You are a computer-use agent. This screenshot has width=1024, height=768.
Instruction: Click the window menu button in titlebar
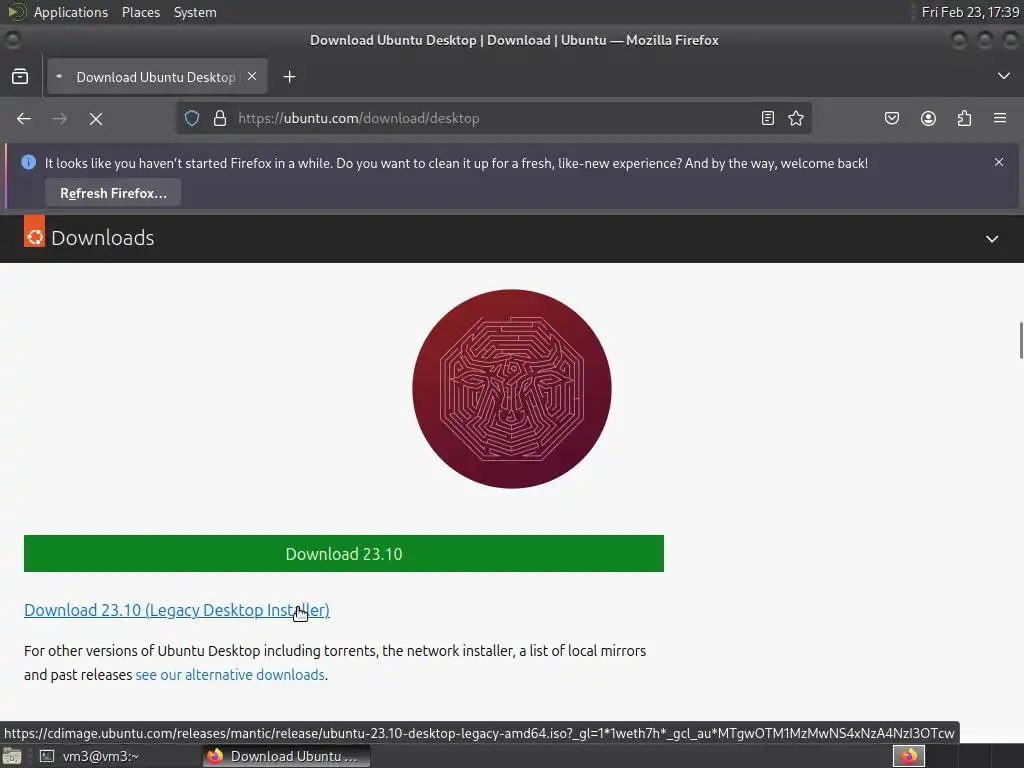pyautogui.click(x=12, y=40)
